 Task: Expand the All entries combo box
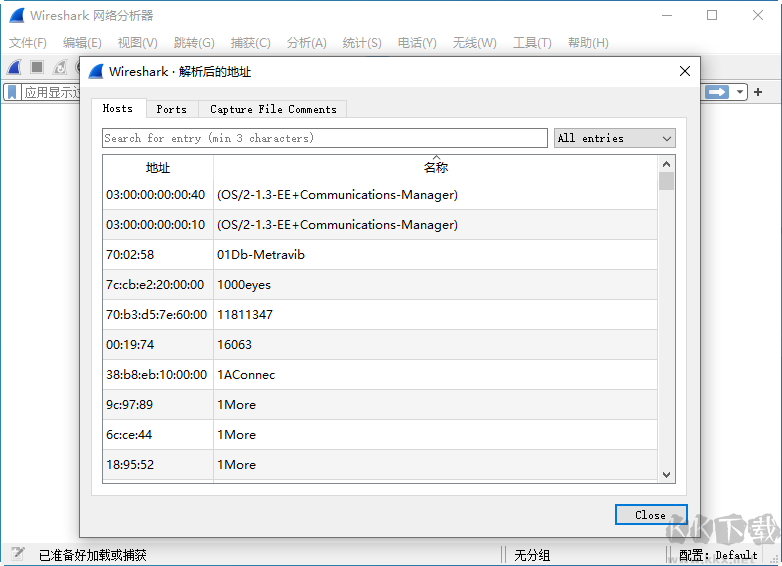pos(614,138)
